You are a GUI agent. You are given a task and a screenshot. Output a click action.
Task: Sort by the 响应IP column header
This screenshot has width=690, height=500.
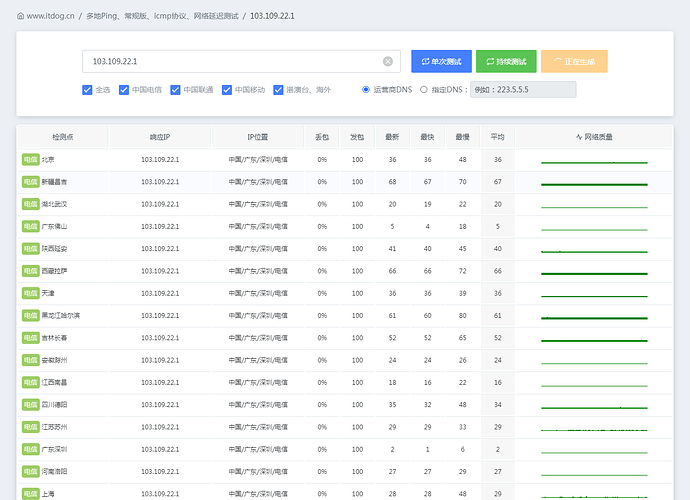tap(160, 137)
